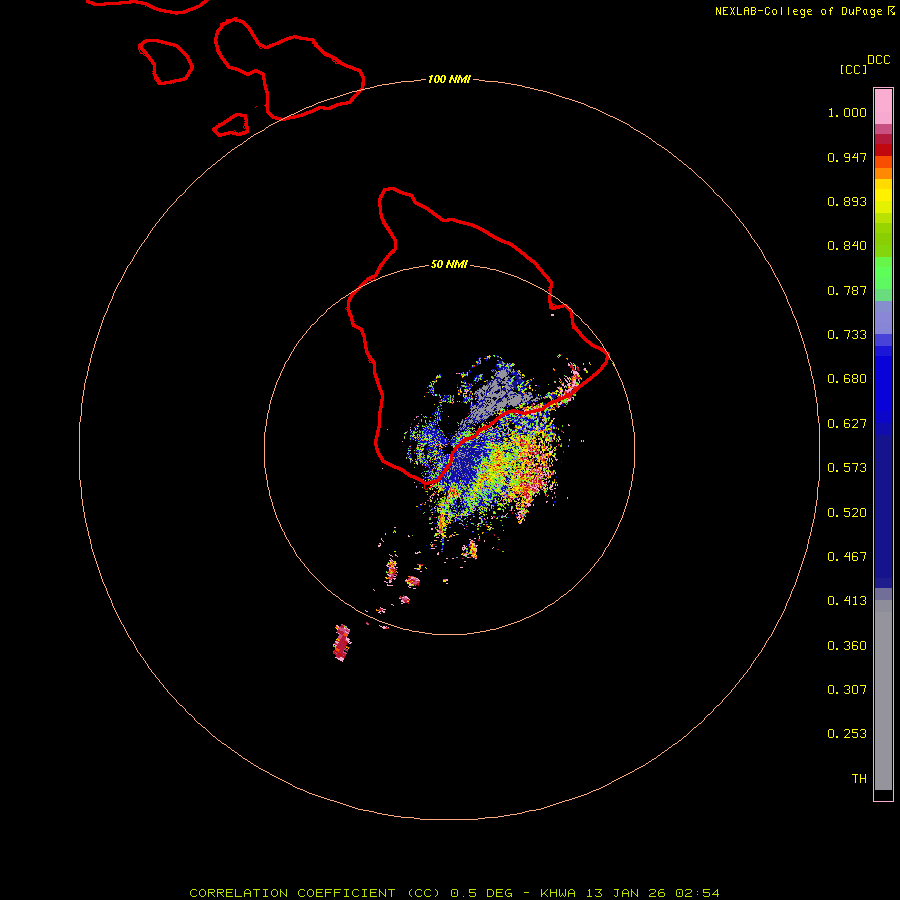Pick the olive-green swatch near 0.840
This screenshot has width=900, height=900.
(x=883, y=240)
